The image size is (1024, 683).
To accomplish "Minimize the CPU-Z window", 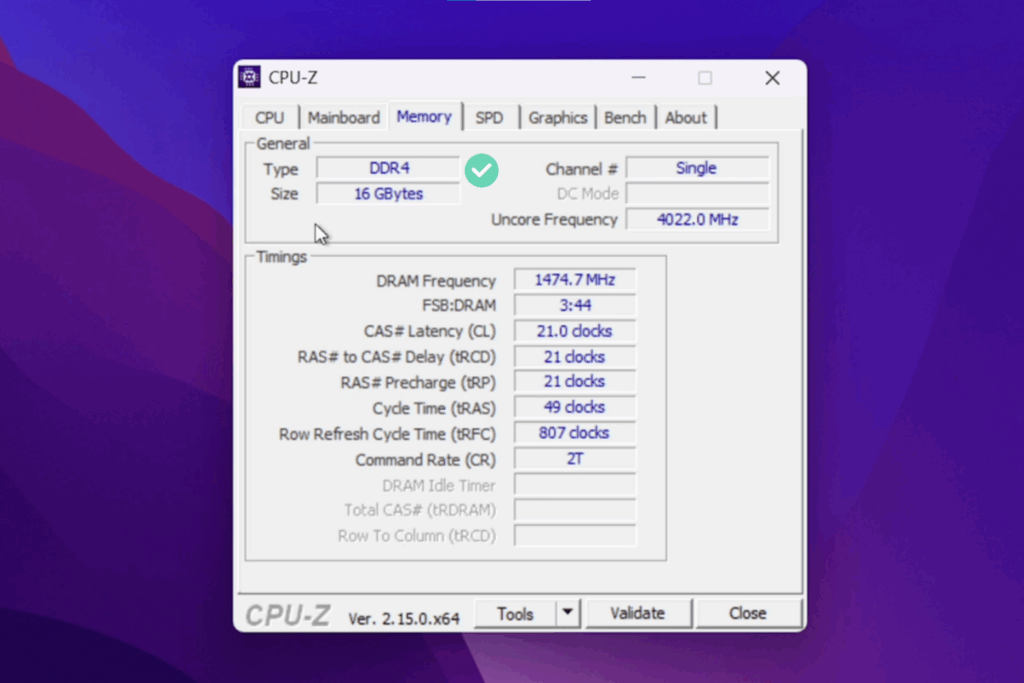I will point(639,78).
